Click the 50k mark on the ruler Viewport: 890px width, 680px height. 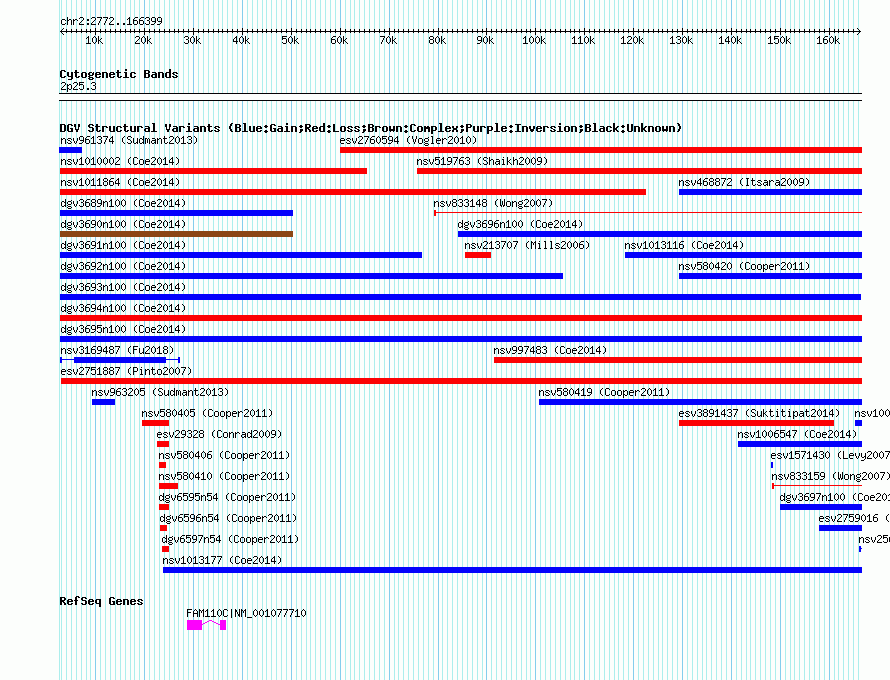pos(290,40)
